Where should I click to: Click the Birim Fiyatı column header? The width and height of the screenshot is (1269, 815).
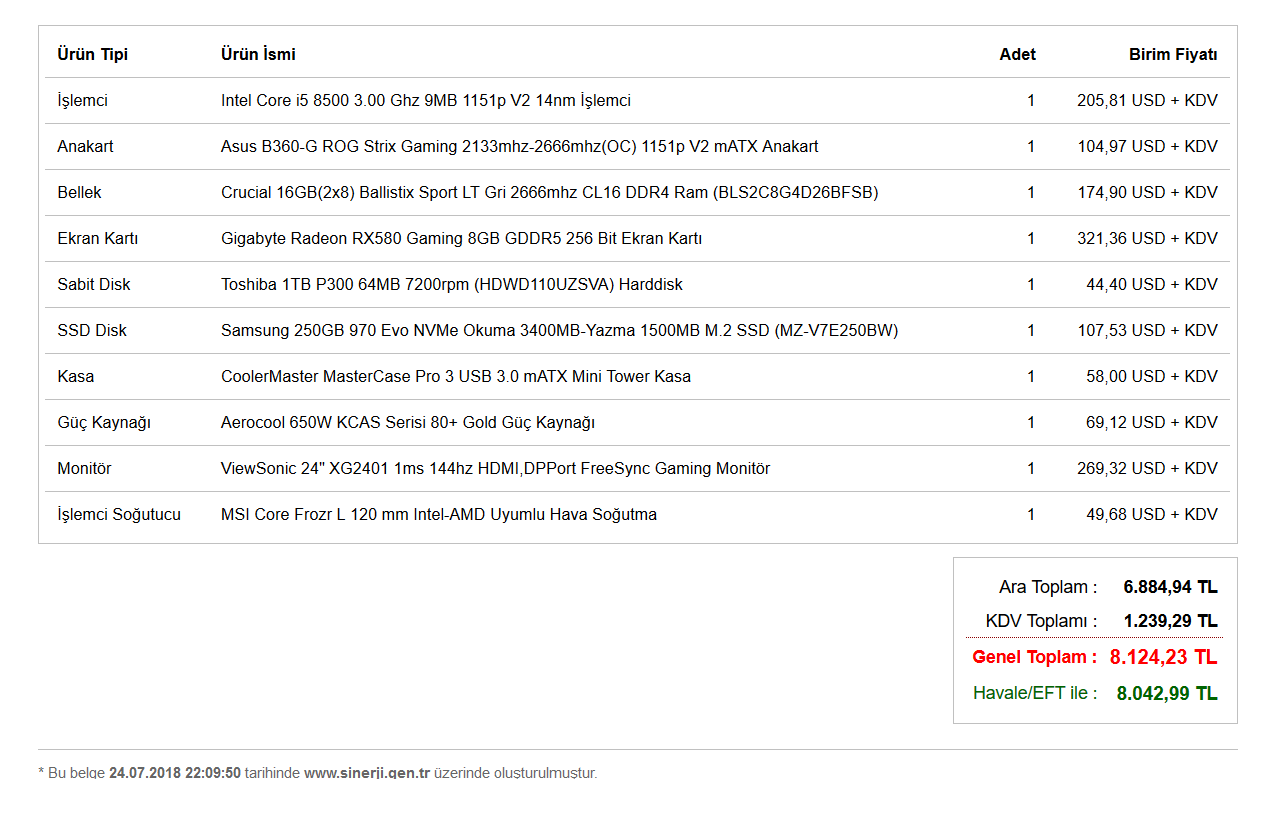tap(1173, 54)
